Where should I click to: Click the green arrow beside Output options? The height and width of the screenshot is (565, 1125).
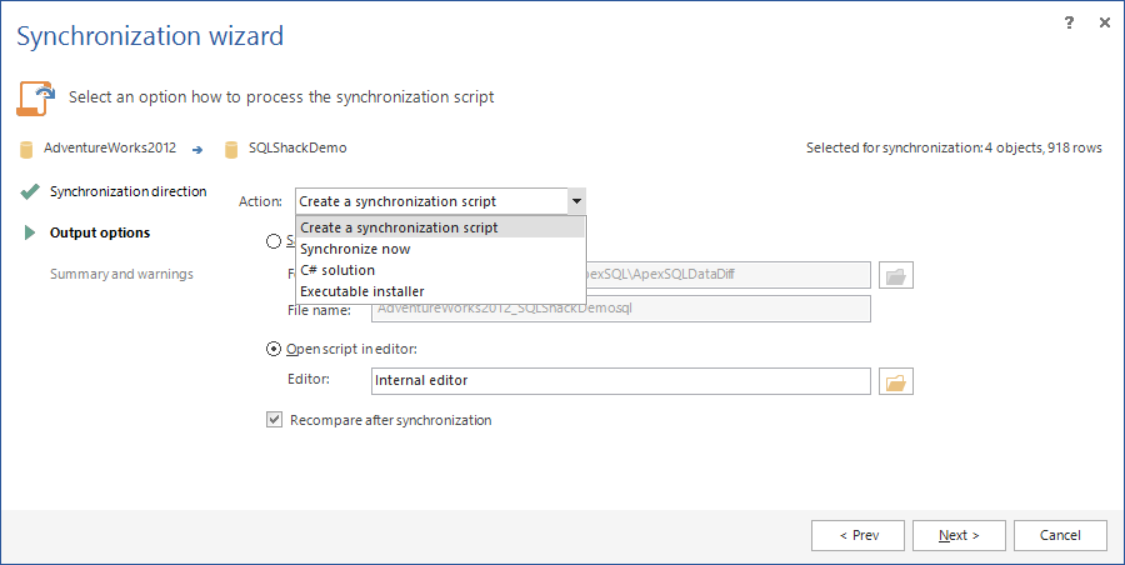(x=30, y=233)
